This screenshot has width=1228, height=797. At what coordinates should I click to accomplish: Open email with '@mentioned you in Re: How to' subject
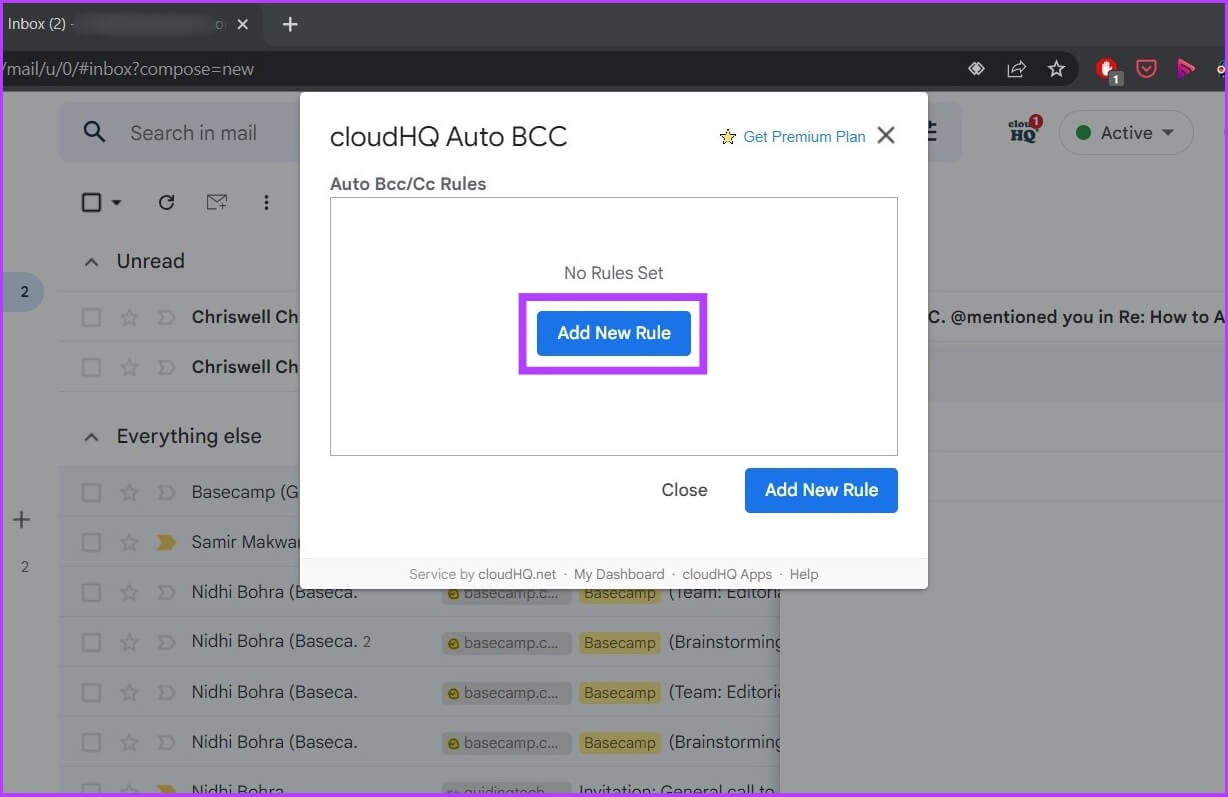pyautogui.click(x=1078, y=317)
